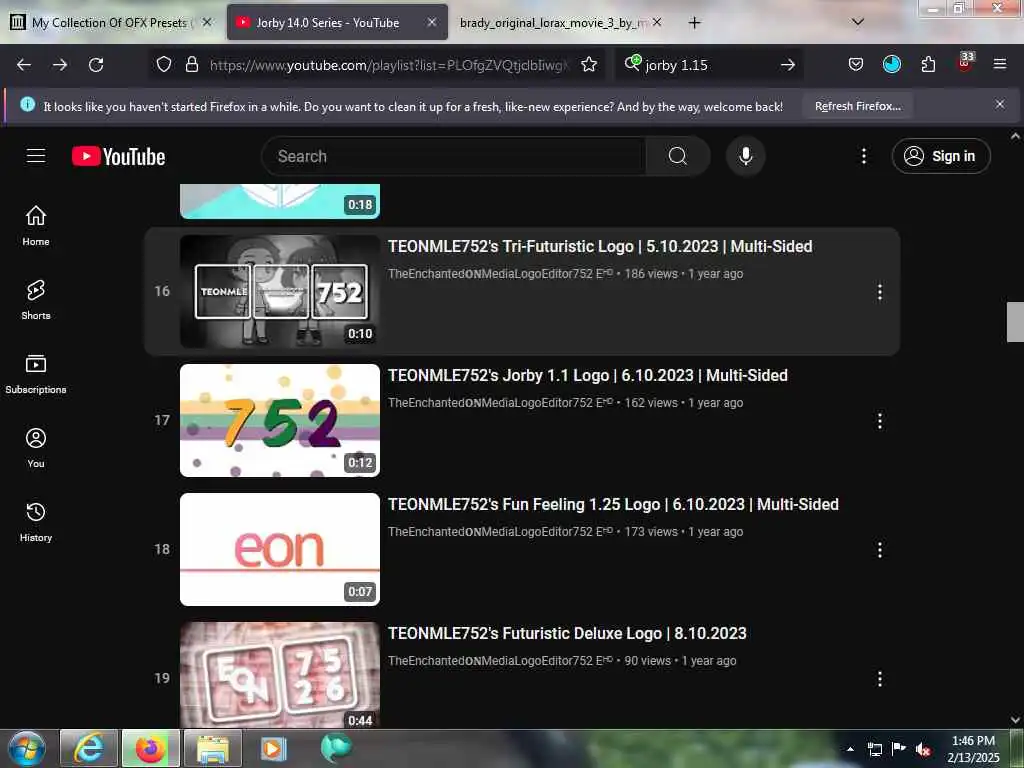Open channel name under Jorby 1.1 Logo
Screen dimensions: 1024x768
[x=500, y=403]
